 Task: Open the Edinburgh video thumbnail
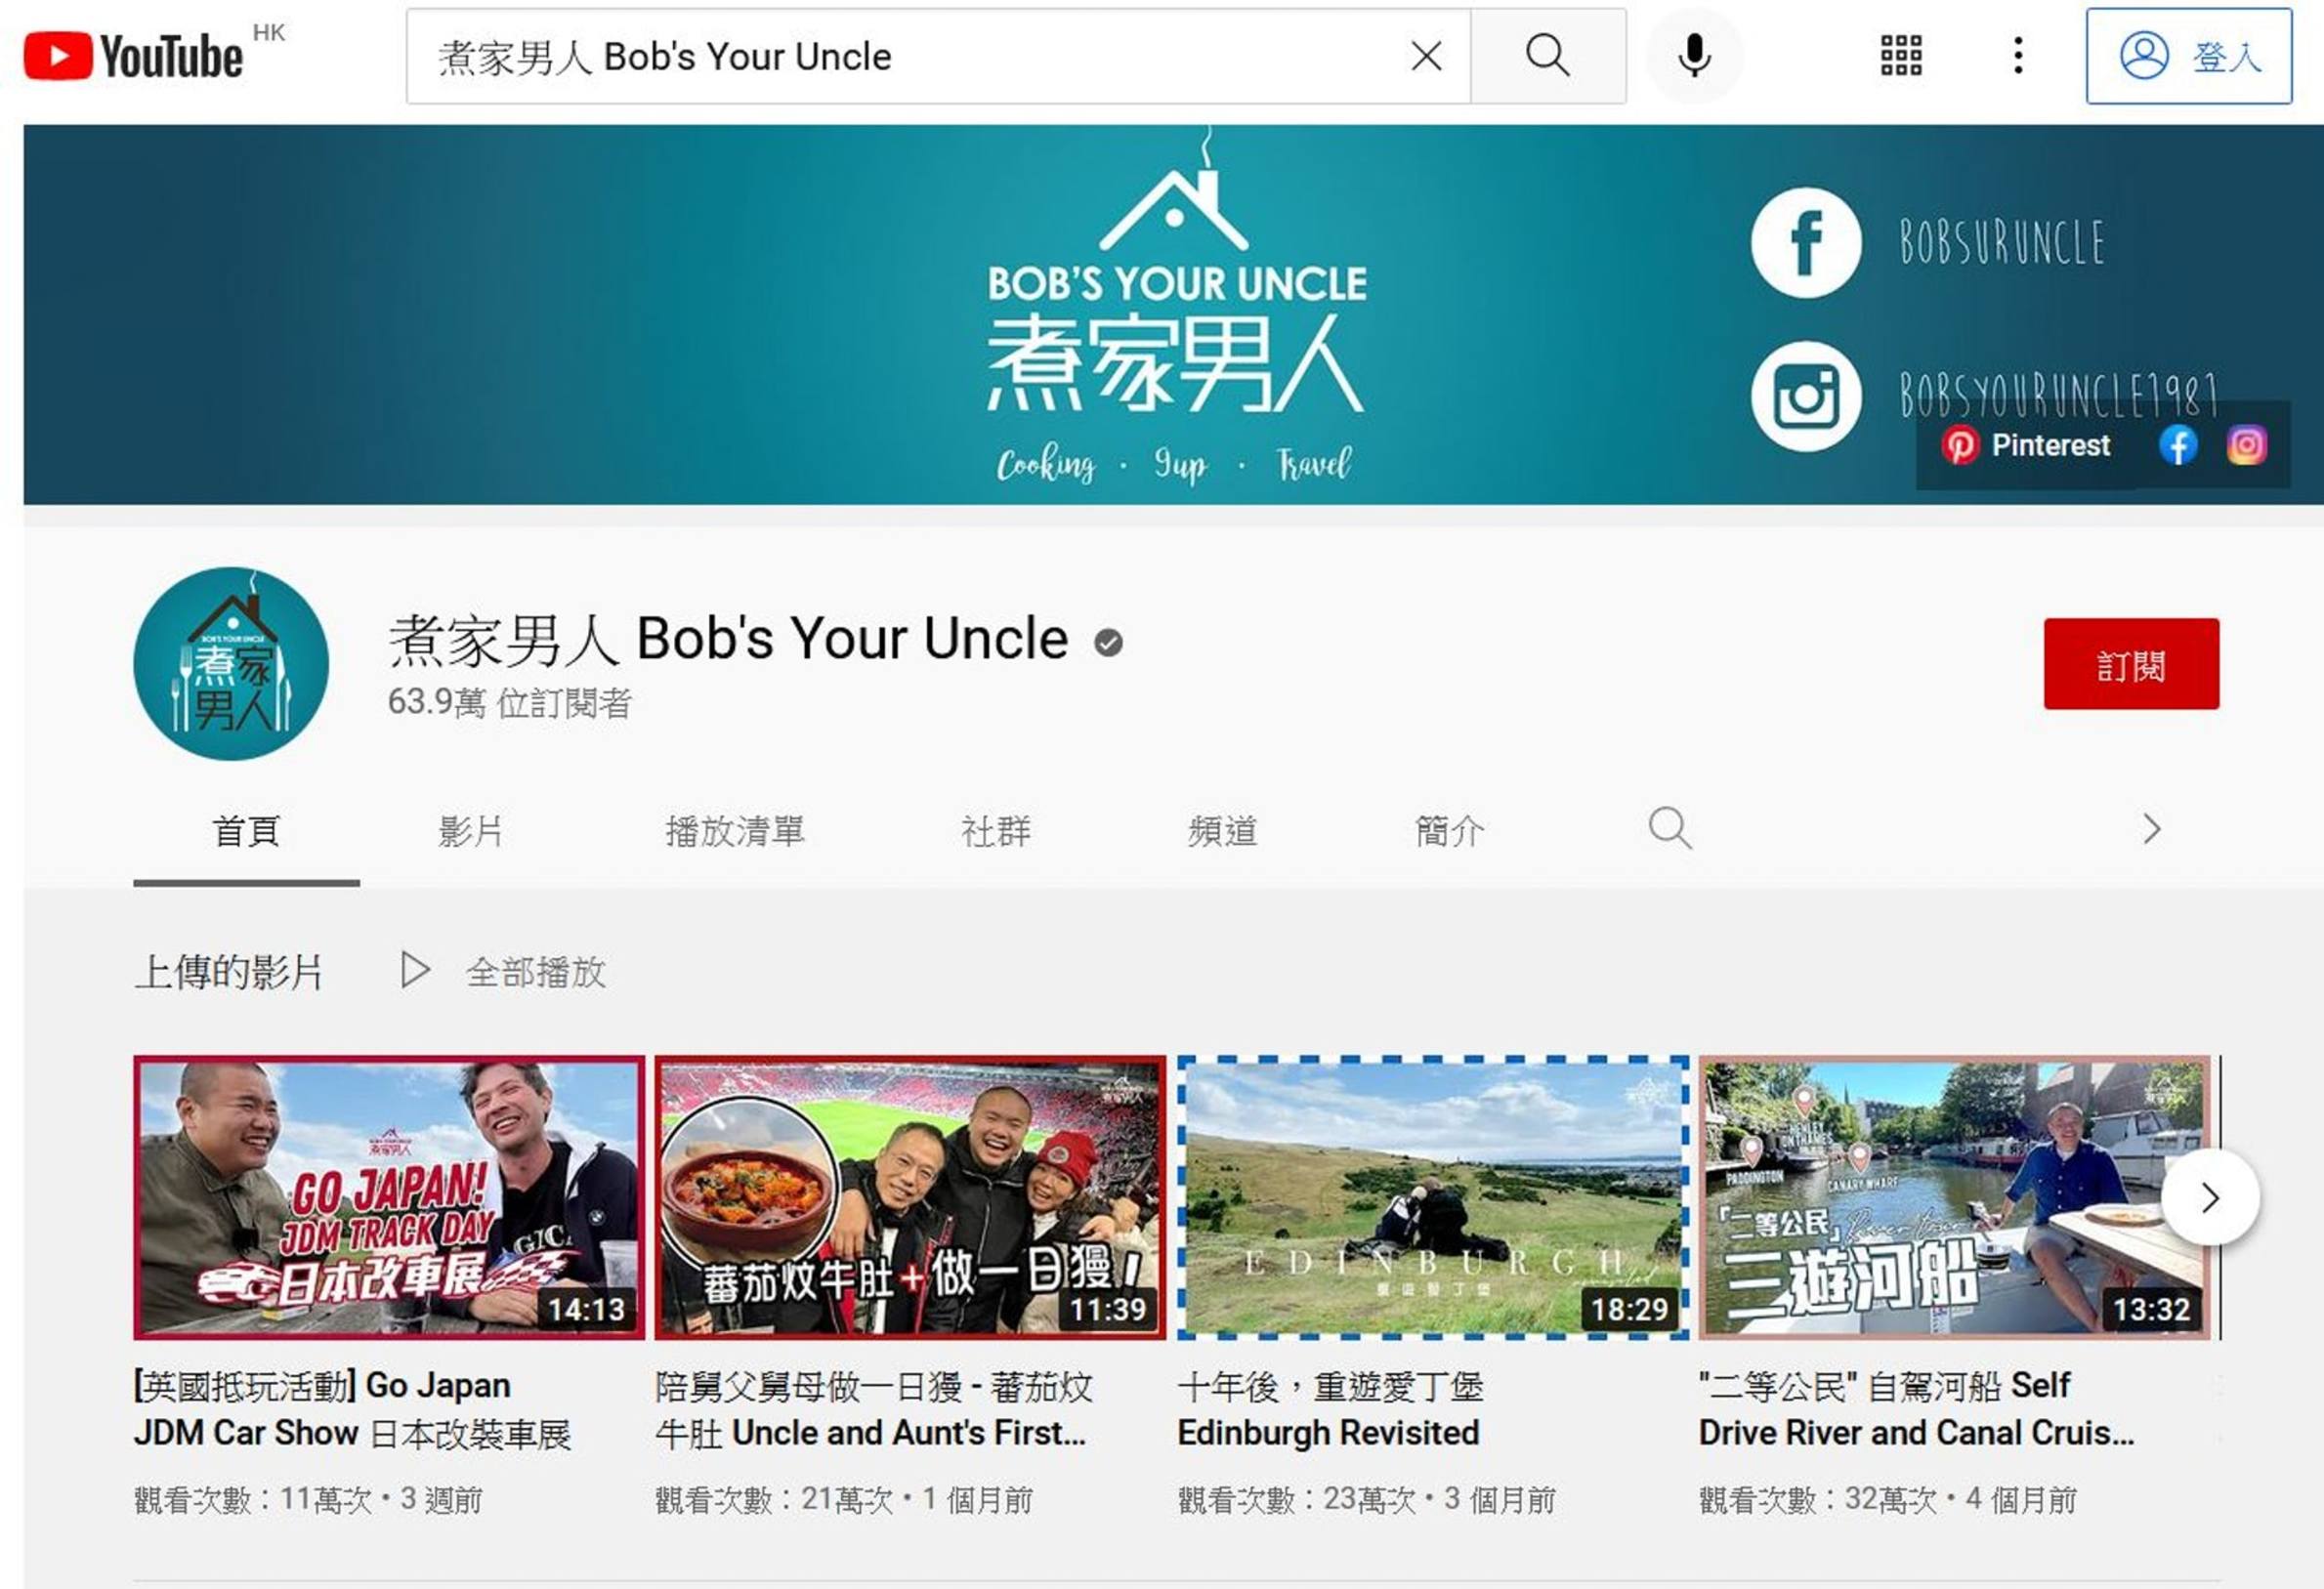pyautogui.click(x=1432, y=1197)
